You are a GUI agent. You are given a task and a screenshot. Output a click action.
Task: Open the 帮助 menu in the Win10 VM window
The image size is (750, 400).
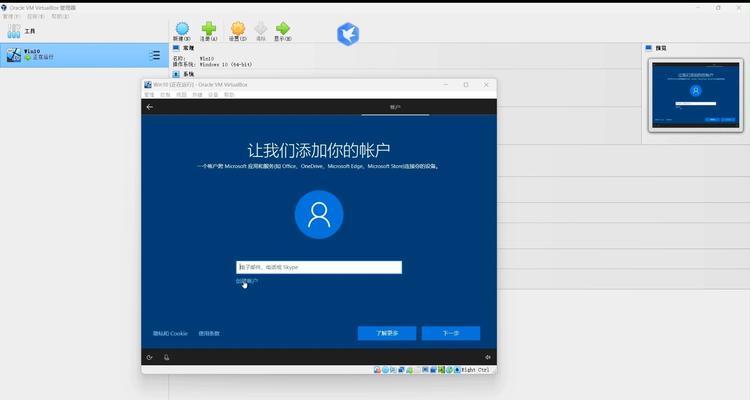229,95
